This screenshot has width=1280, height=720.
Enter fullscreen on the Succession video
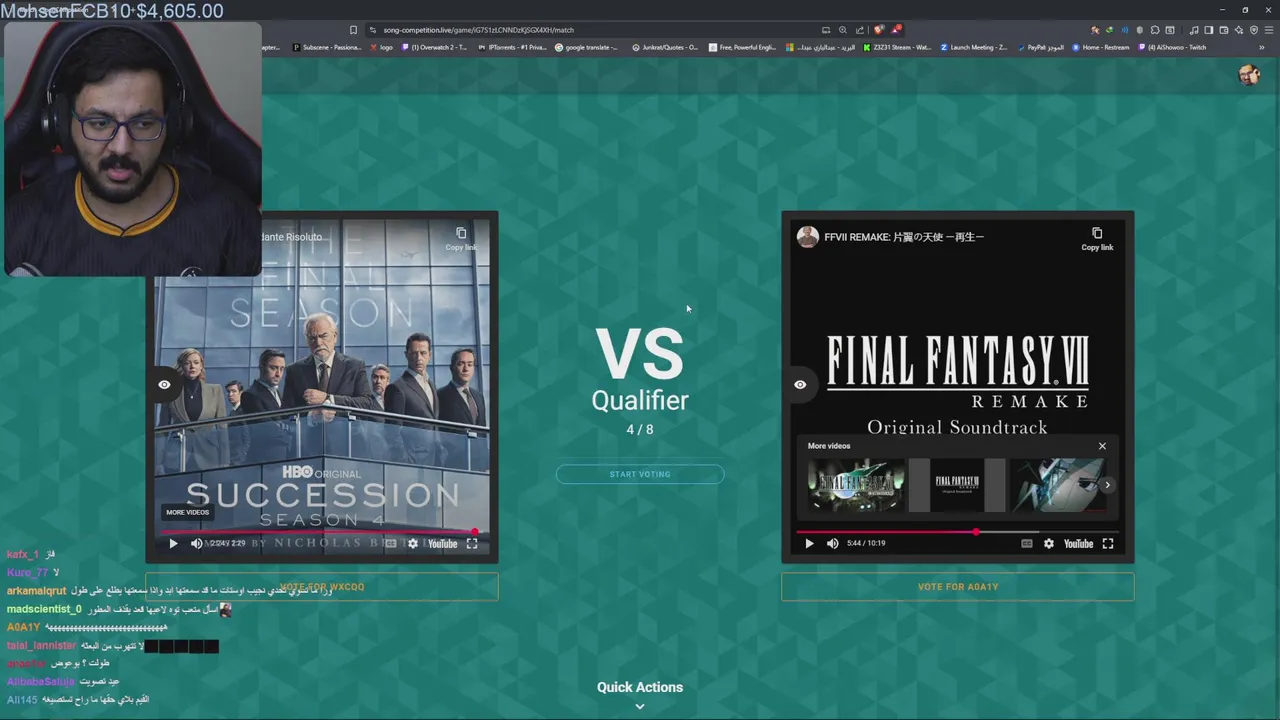[472, 544]
